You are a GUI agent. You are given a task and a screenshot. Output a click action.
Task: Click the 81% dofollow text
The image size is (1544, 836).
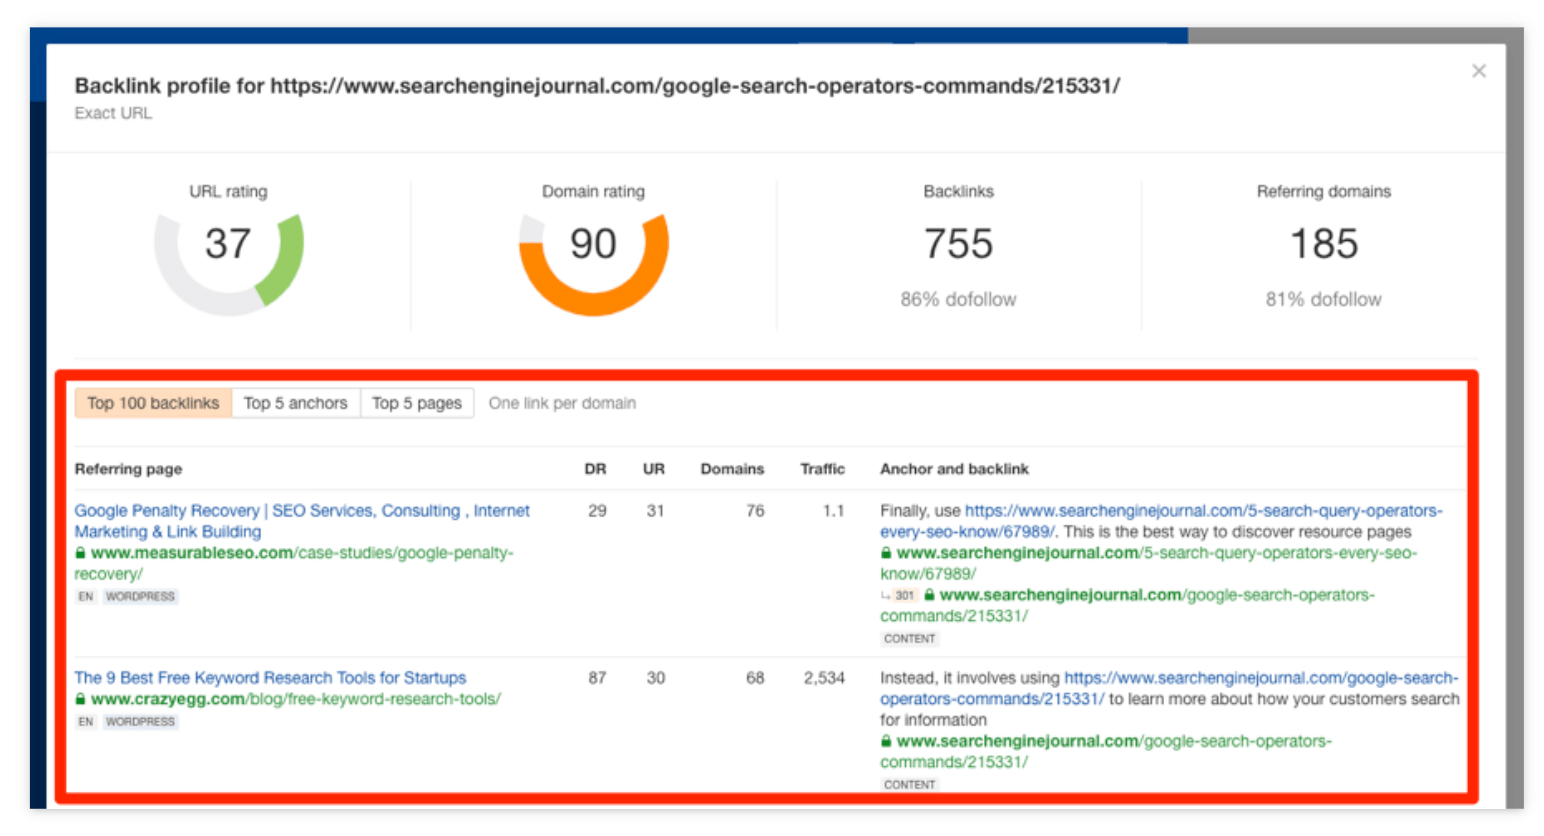(x=1324, y=299)
